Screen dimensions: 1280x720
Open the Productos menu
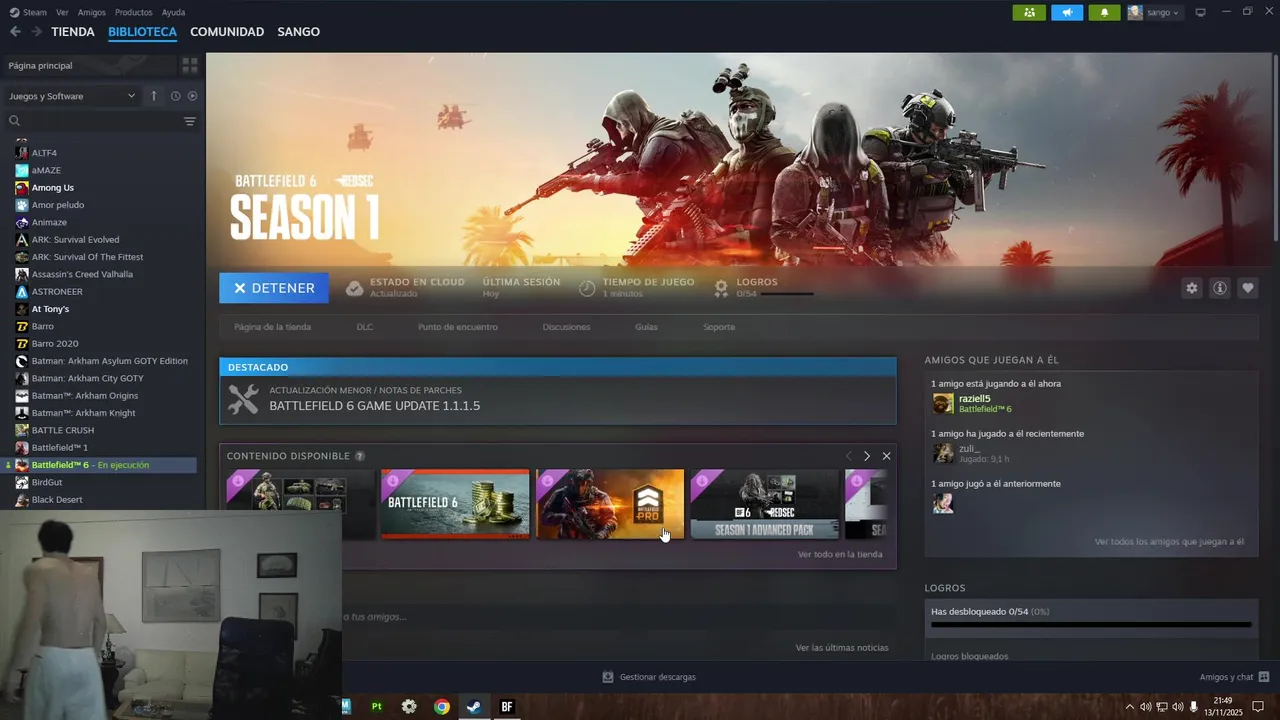(134, 12)
